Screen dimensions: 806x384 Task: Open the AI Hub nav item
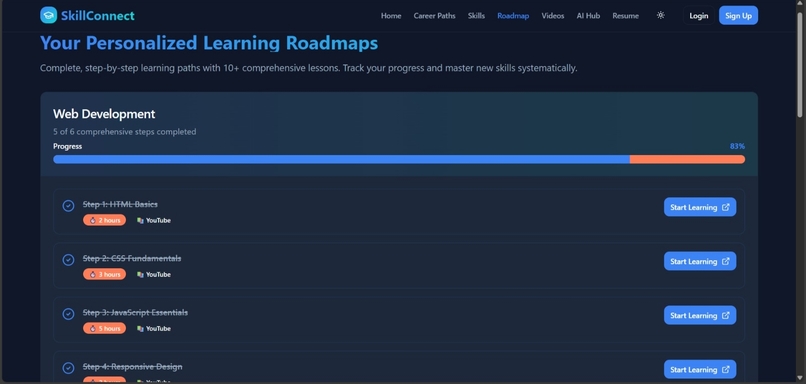(x=588, y=15)
